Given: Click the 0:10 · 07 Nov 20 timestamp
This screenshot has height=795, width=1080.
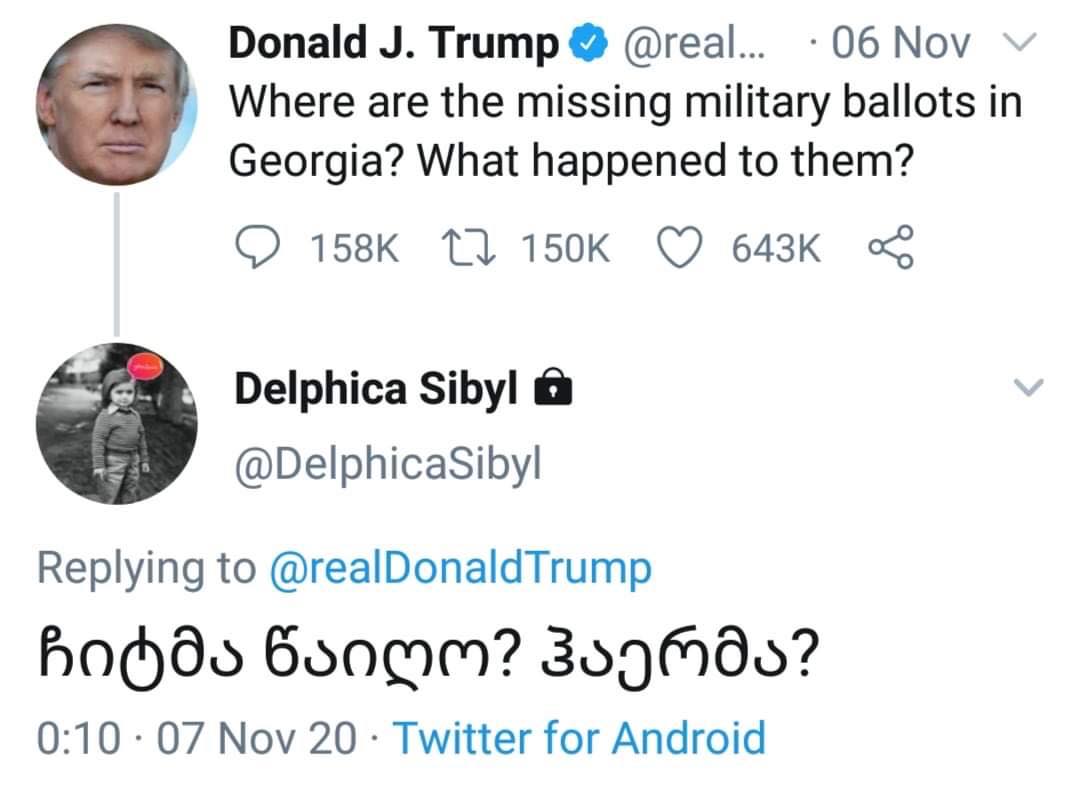Looking at the screenshot, I should (x=195, y=738).
